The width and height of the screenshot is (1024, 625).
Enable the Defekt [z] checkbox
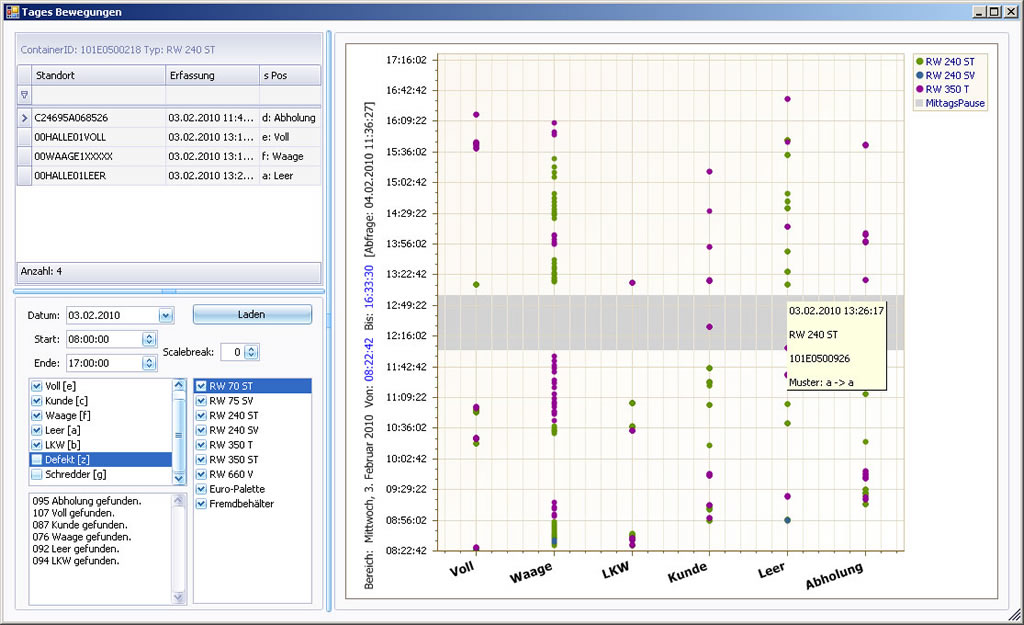(x=38, y=459)
